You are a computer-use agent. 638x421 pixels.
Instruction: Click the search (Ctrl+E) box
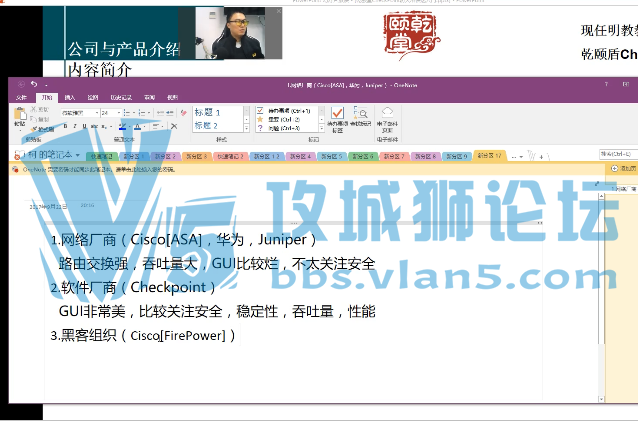click(618, 154)
